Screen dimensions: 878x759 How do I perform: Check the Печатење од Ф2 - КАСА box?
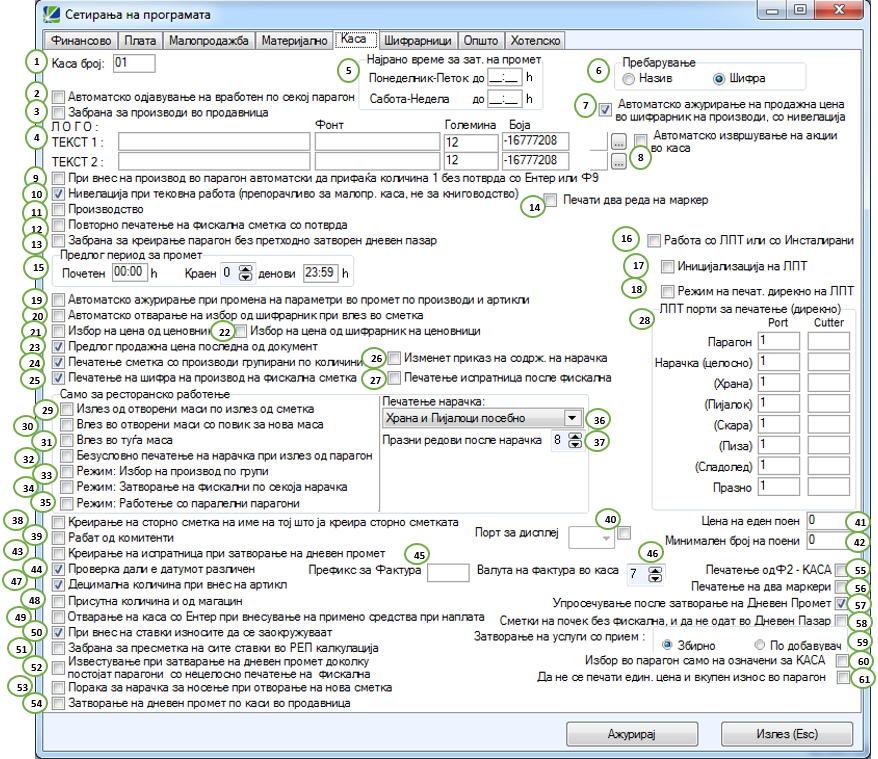tap(841, 571)
